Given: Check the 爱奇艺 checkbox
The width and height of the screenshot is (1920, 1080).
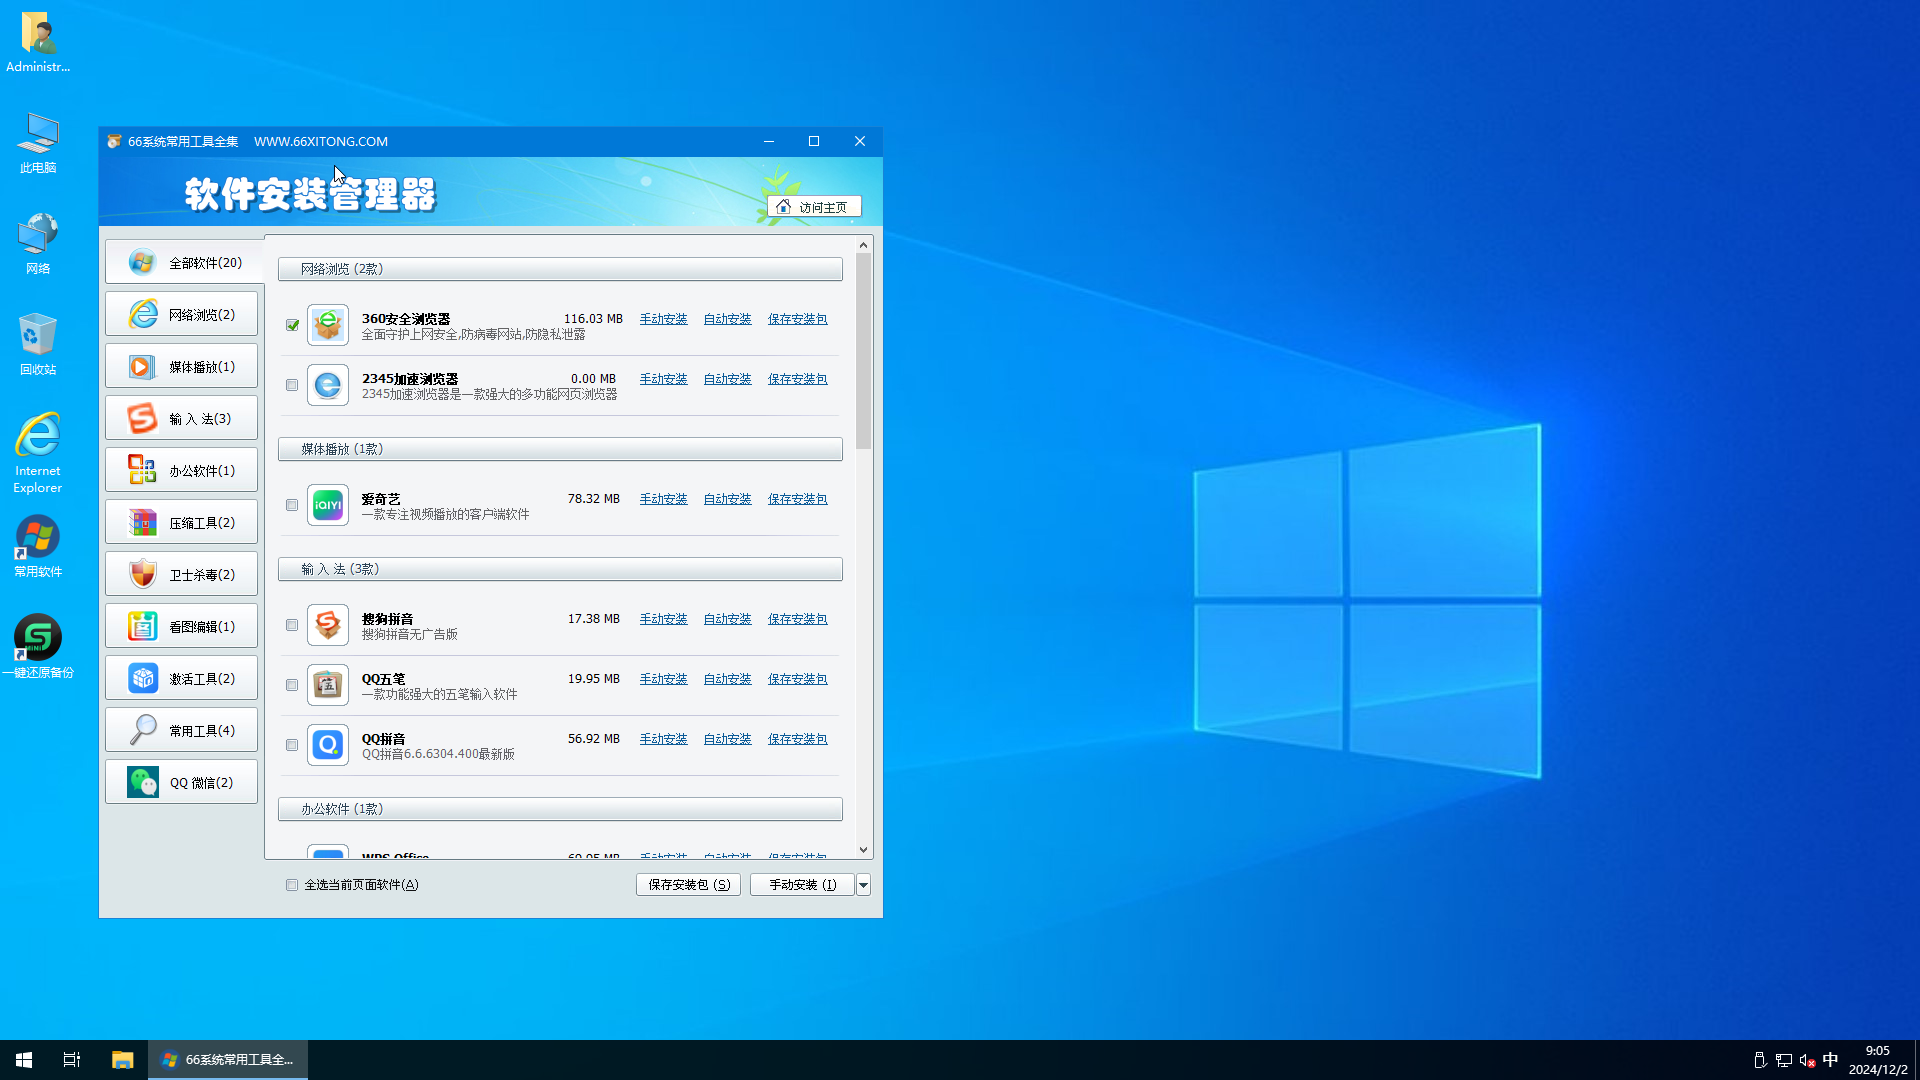Looking at the screenshot, I should point(292,505).
